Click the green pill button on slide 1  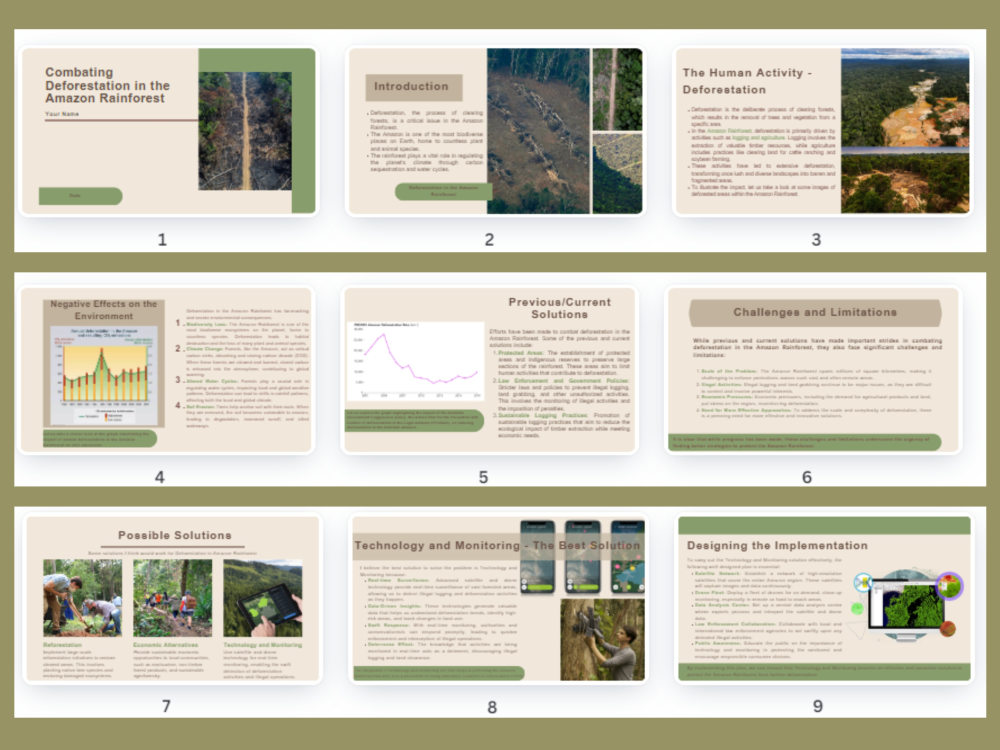tap(80, 196)
